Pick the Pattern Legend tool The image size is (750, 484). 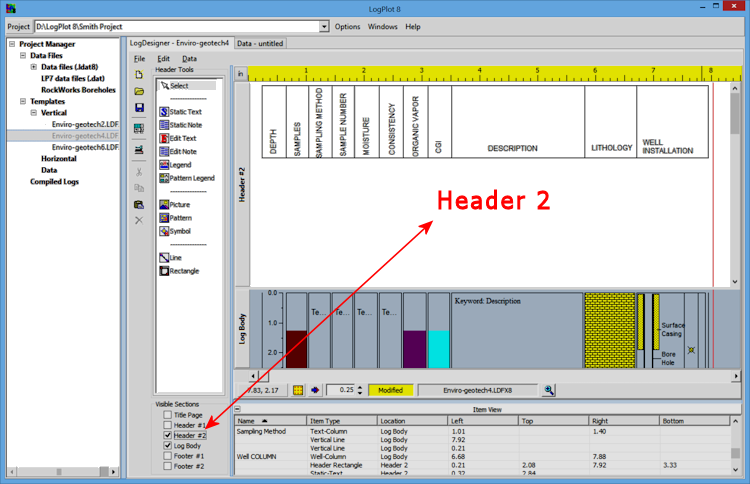(x=190, y=177)
